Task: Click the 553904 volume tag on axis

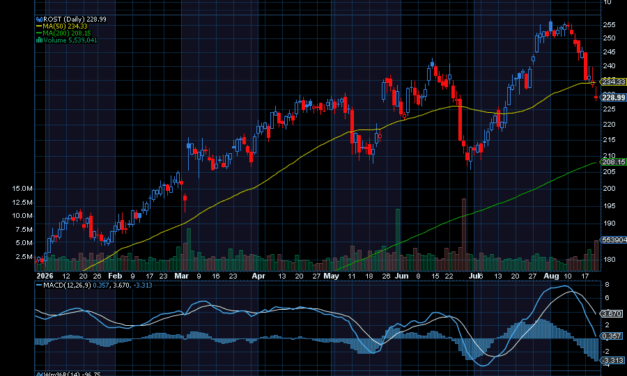Action: pos(614,240)
